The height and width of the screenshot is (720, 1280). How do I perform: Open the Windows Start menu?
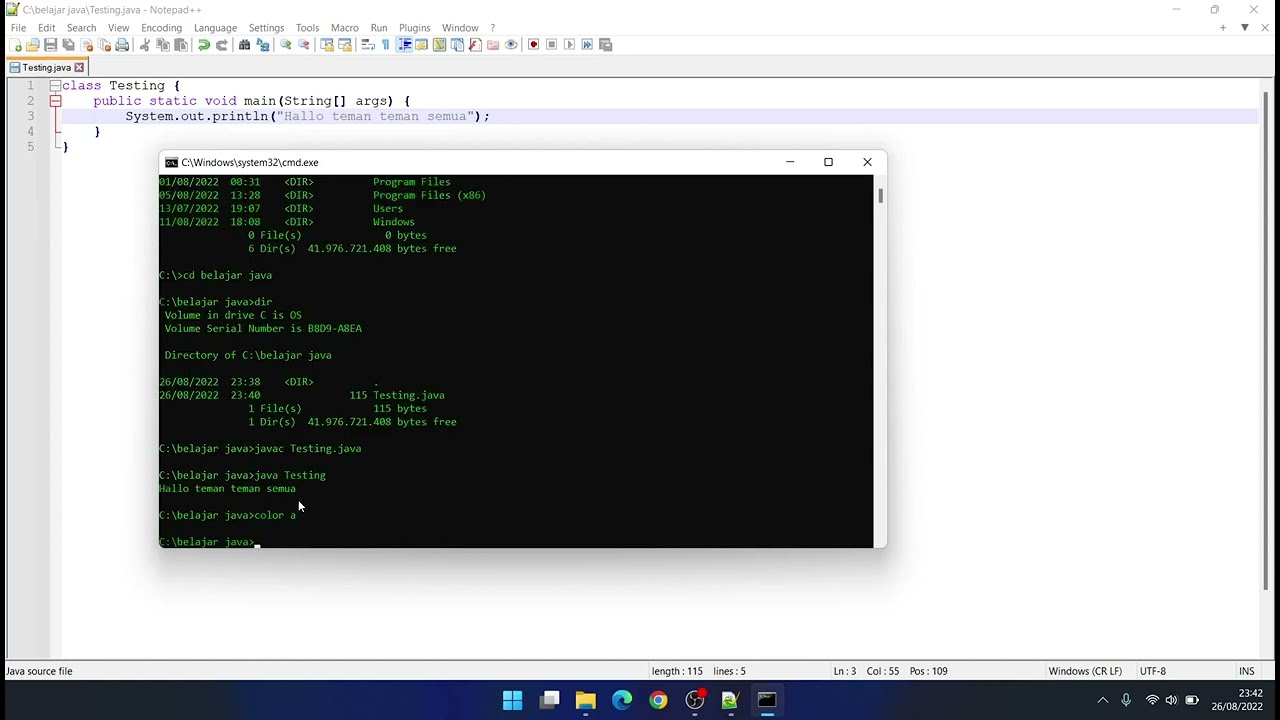(512, 700)
